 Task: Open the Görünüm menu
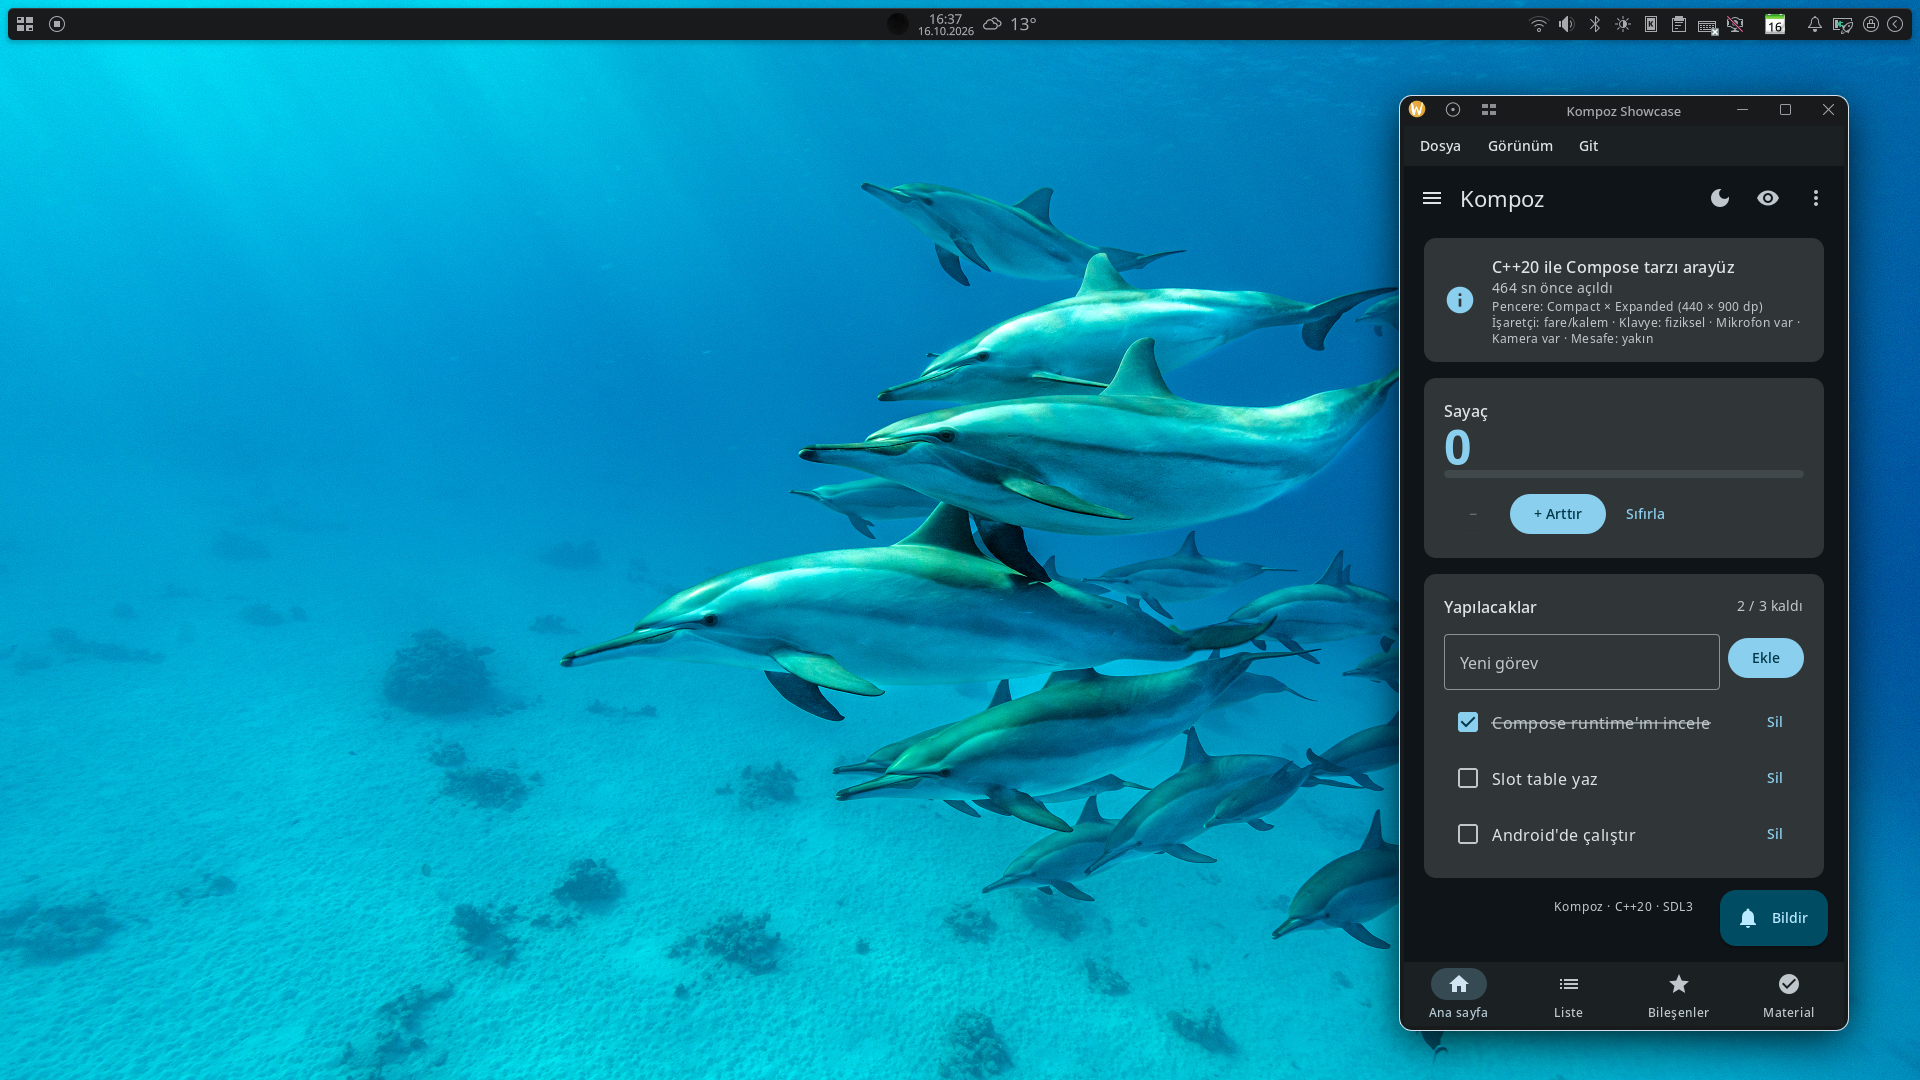1520,146
